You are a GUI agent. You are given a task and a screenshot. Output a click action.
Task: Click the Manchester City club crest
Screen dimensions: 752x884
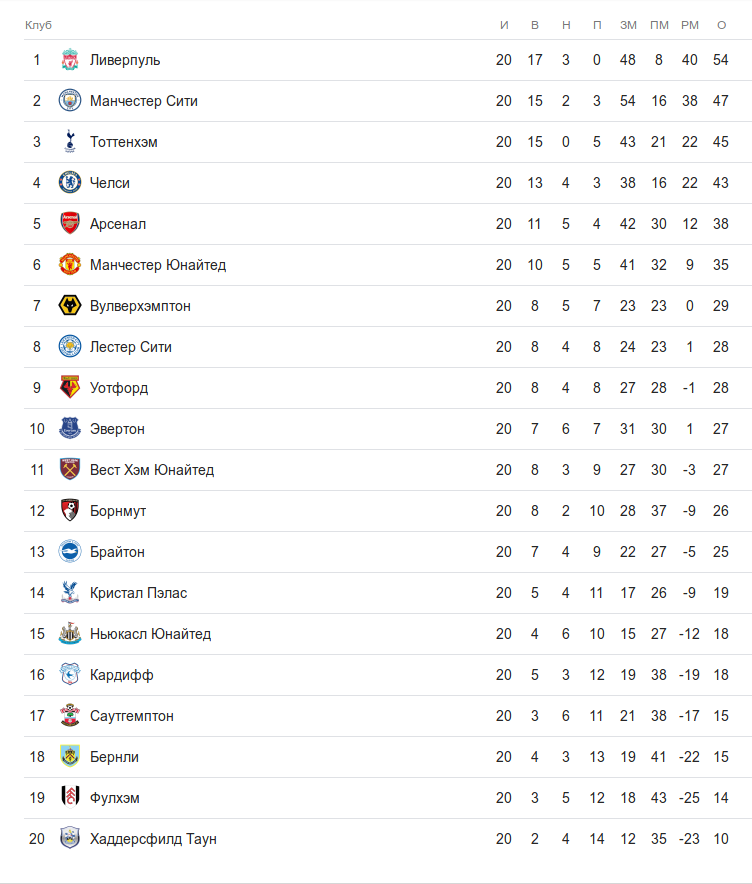69,101
